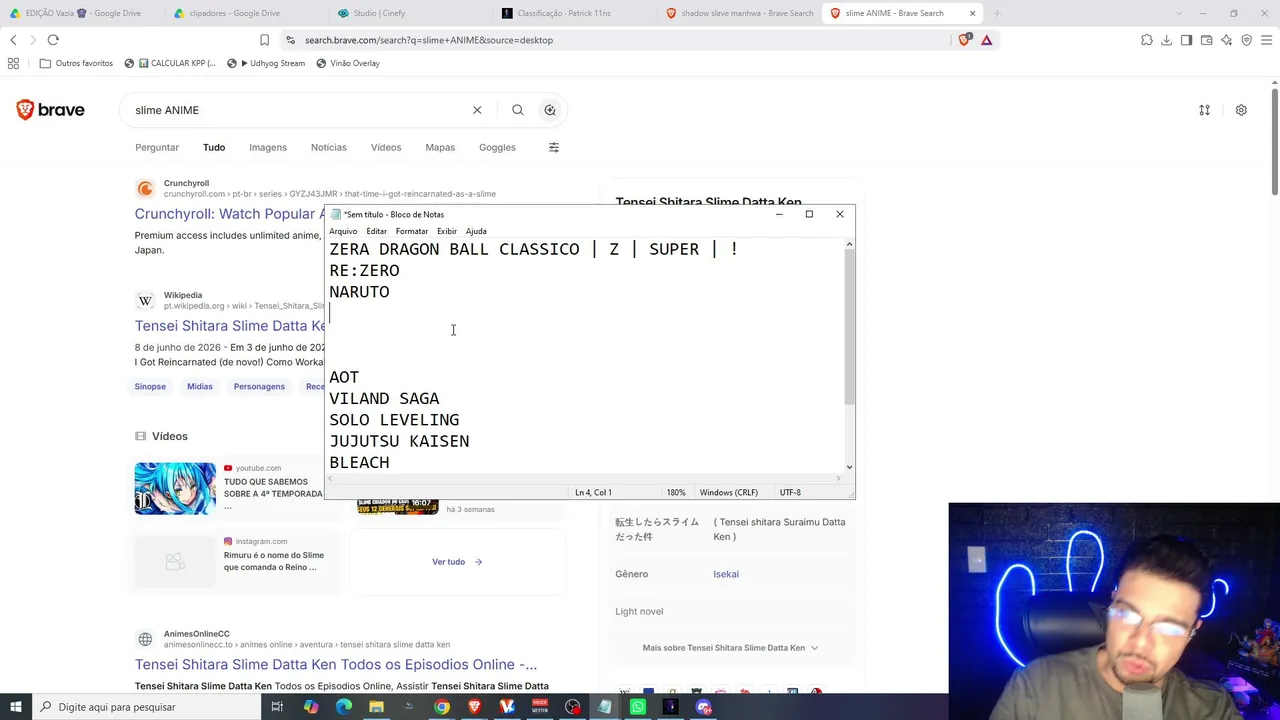Open Brave VPN shield icon
Screen dimensions: 1280x720
pyautogui.click(x=1246, y=40)
